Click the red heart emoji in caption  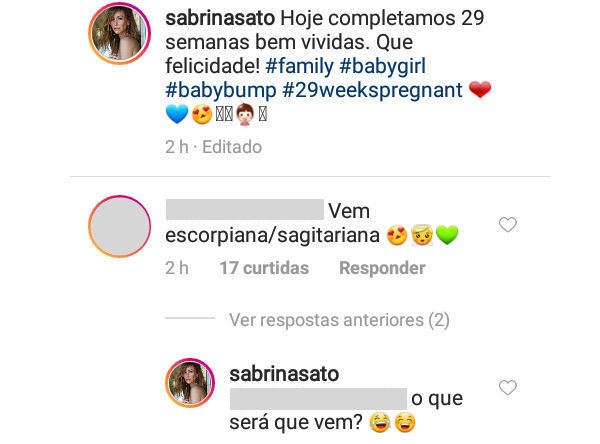pyautogui.click(x=480, y=90)
